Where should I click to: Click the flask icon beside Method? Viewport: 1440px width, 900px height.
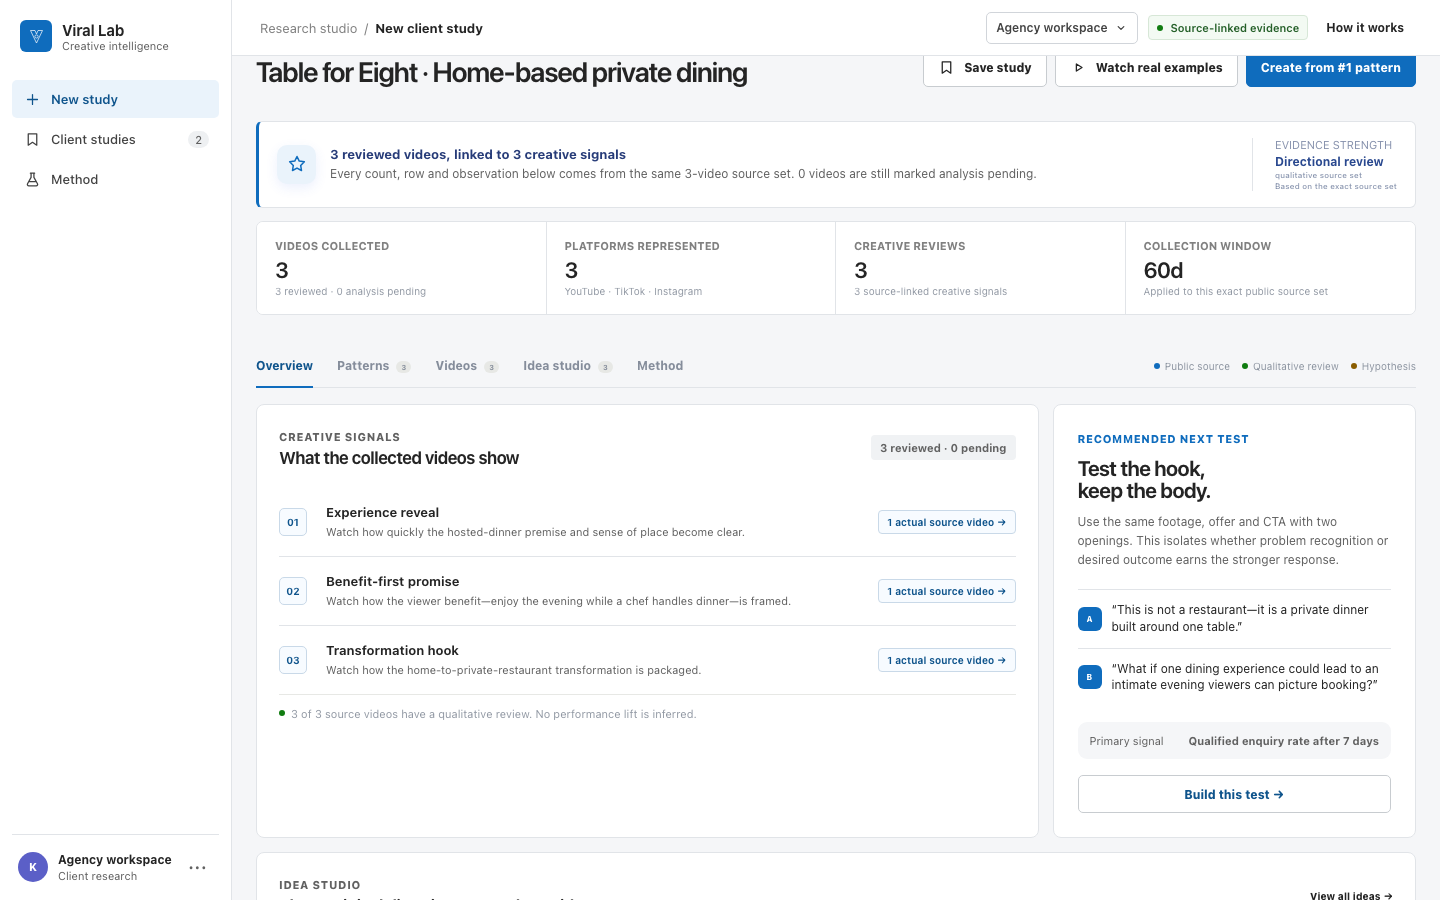[x=32, y=180]
